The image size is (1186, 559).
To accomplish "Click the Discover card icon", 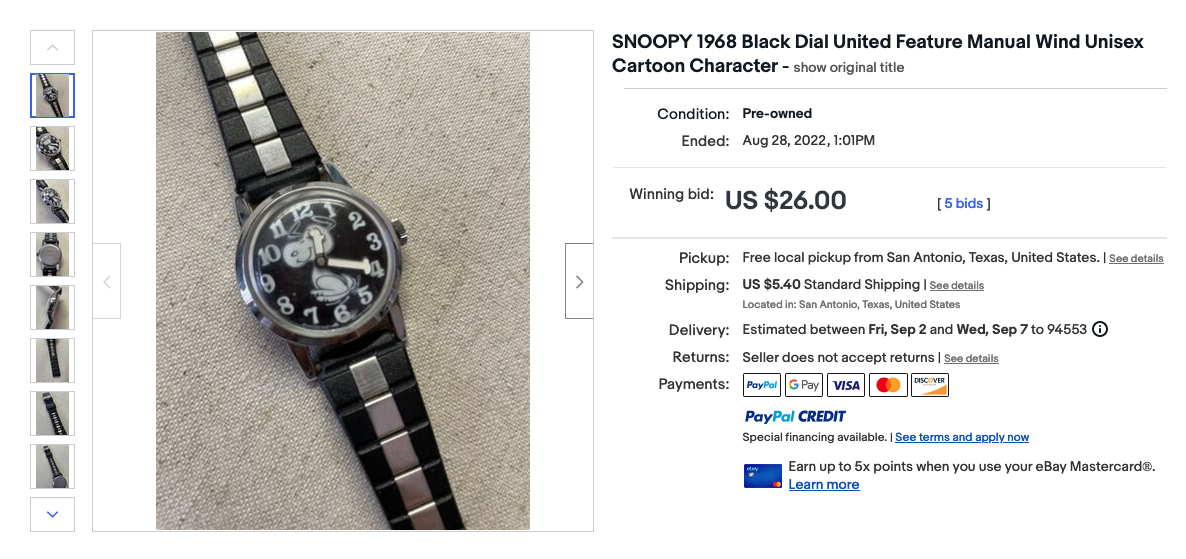I will coord(930,385).
